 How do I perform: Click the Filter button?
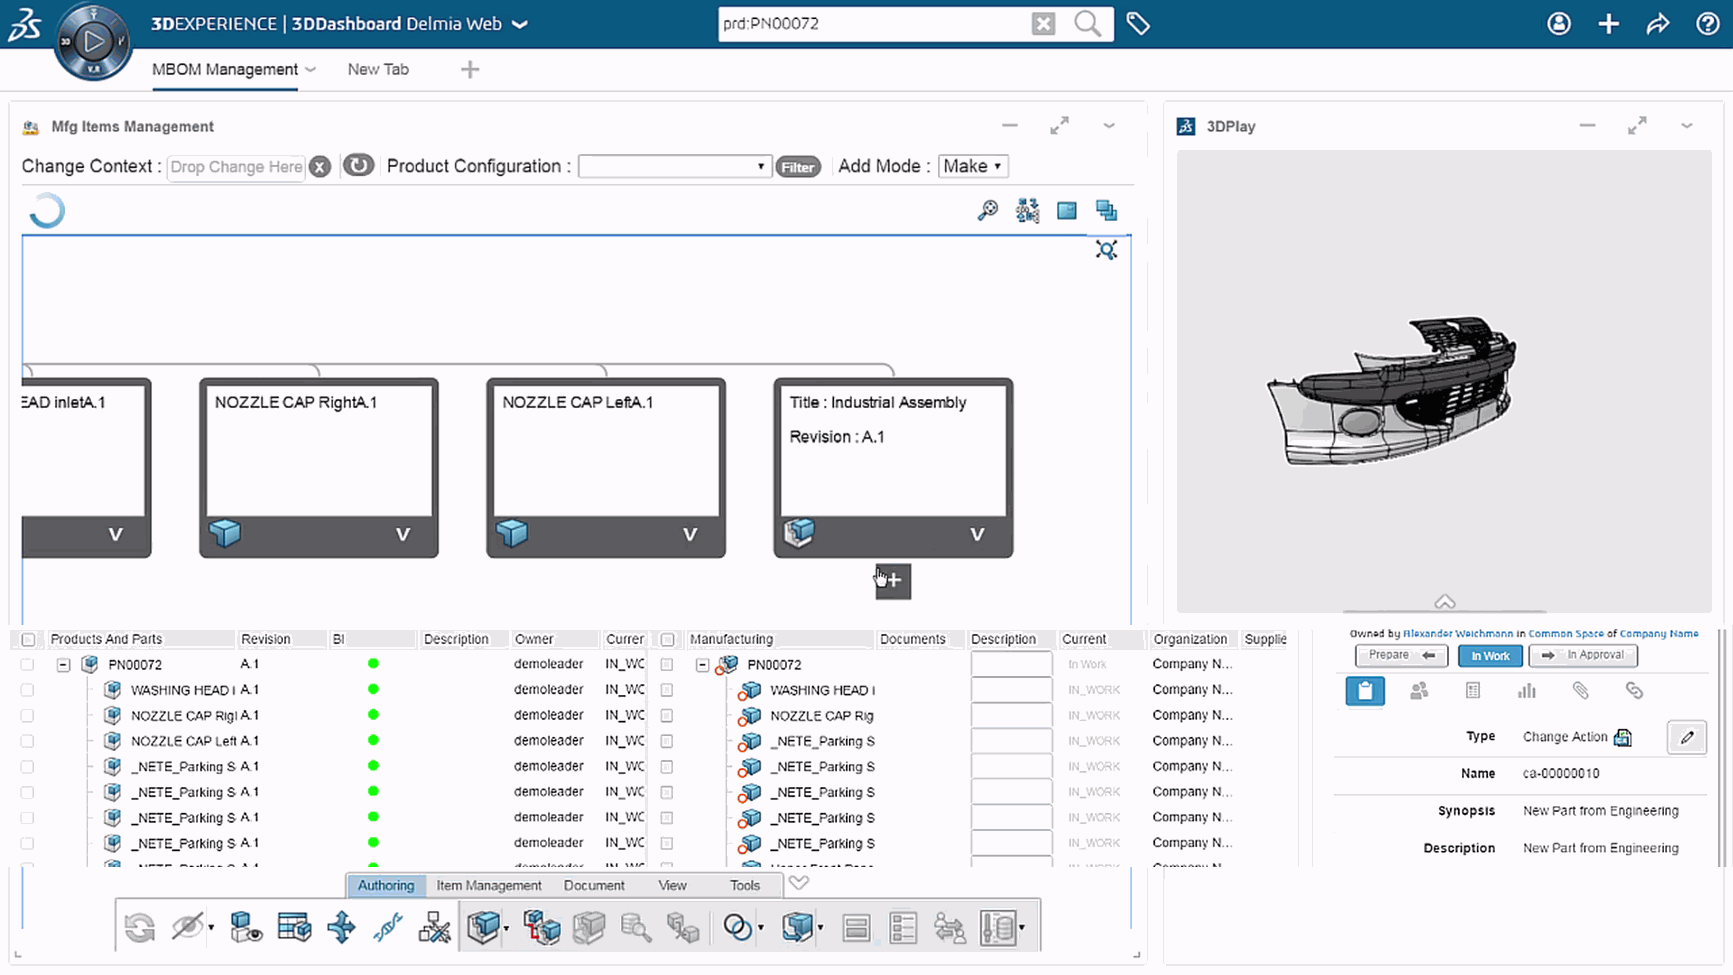[x=797, y=166]
